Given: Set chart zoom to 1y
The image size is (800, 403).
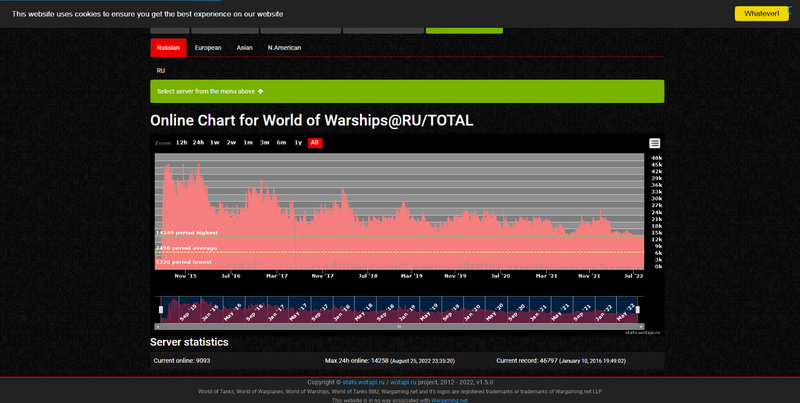Looking at the screenshot, I should pos(298,143).
